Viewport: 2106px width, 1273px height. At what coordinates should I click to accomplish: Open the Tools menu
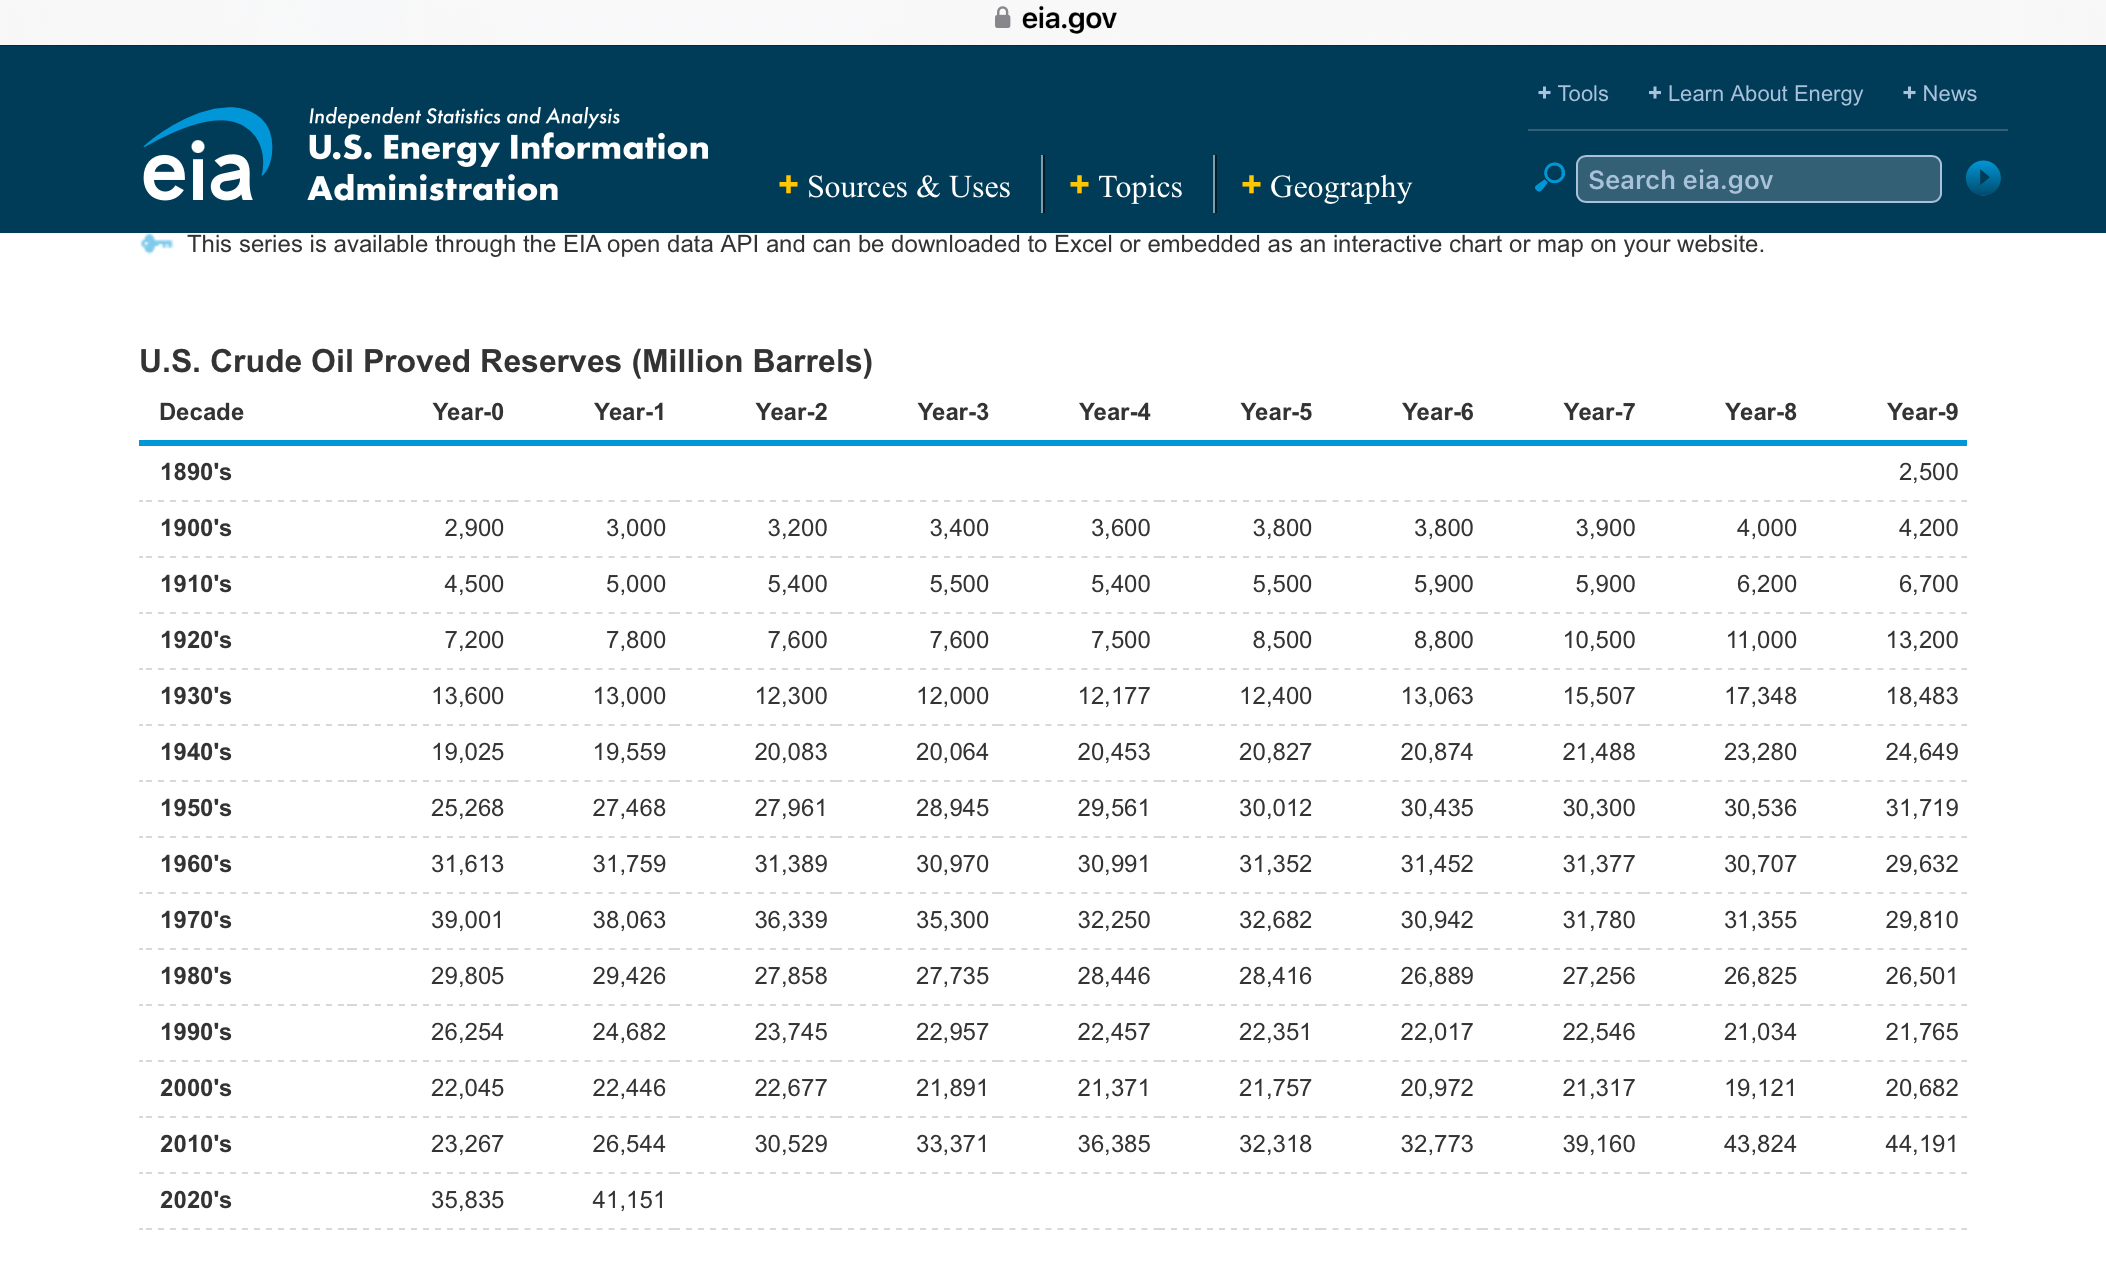click(1573, 94)
